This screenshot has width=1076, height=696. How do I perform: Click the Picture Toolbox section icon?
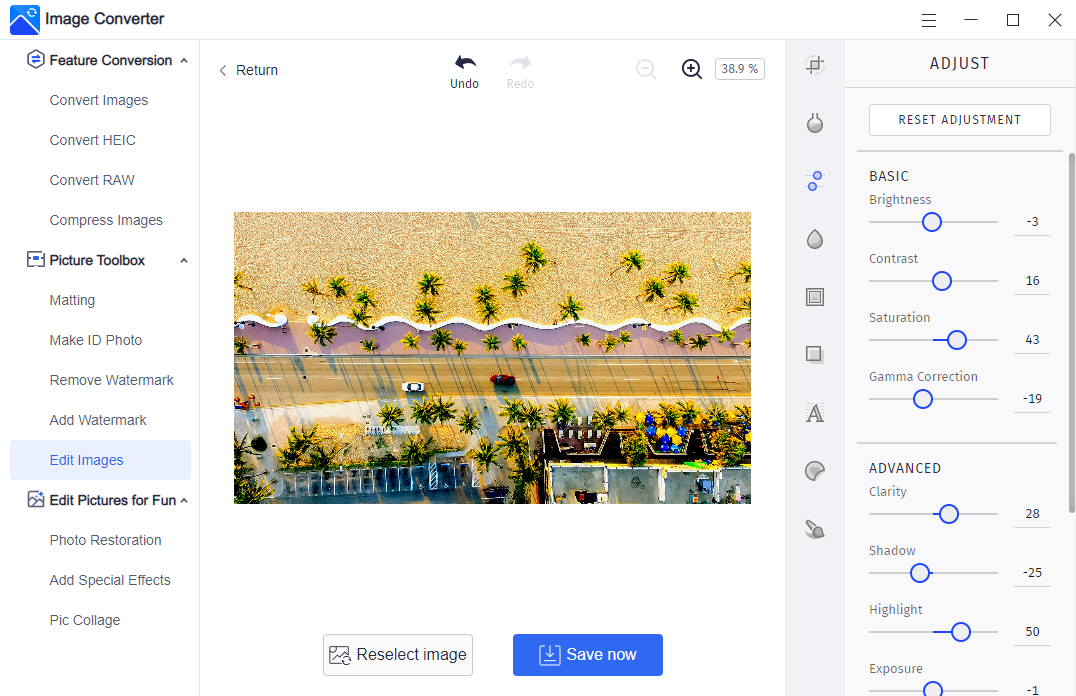pos(36,259)
